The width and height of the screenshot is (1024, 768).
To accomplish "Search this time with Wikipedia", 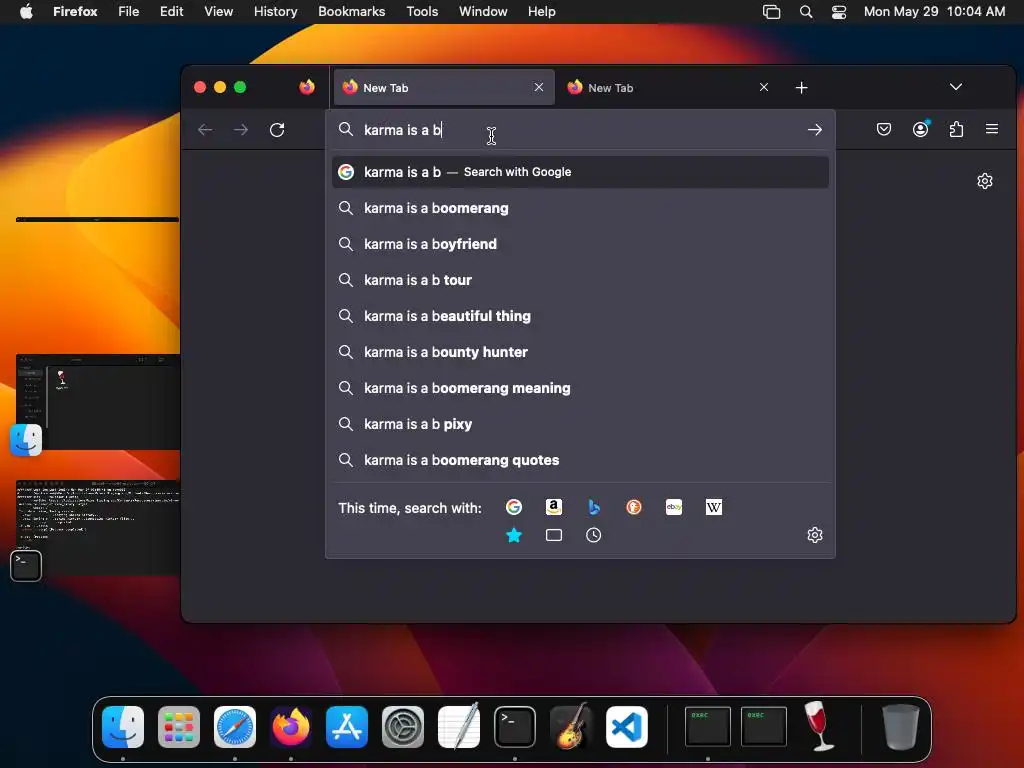I will click(714, 507).
